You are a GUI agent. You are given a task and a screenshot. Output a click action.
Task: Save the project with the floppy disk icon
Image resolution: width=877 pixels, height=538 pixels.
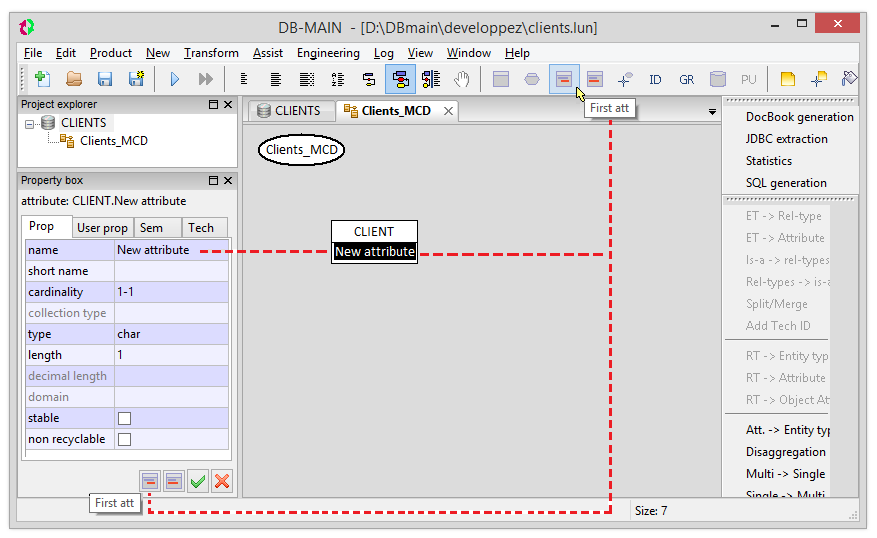[x=105, y=79]
